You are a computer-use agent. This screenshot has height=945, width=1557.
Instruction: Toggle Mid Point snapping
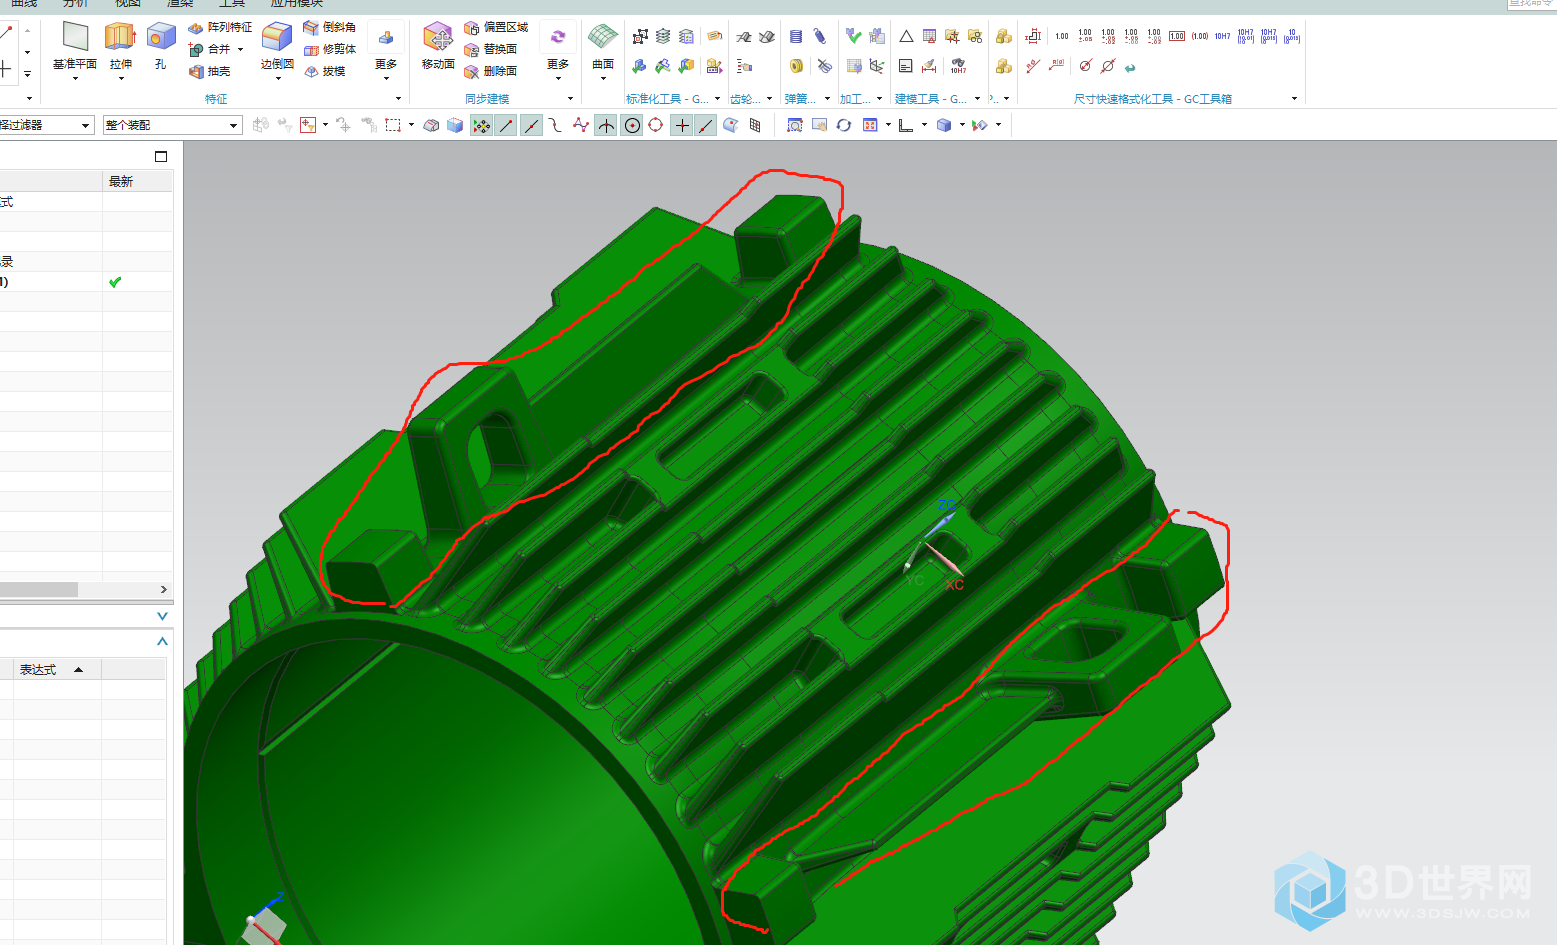click(531, 125)
